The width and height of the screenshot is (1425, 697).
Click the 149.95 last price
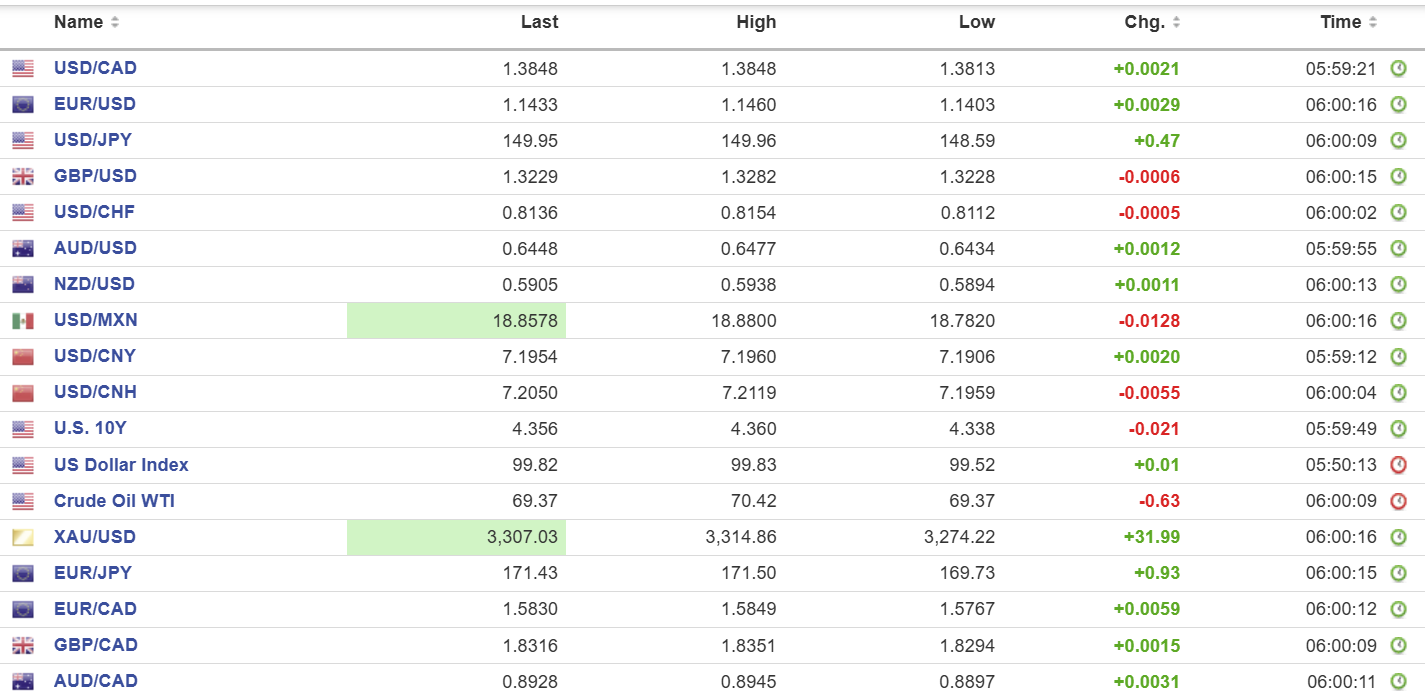[x=530, y=141]
